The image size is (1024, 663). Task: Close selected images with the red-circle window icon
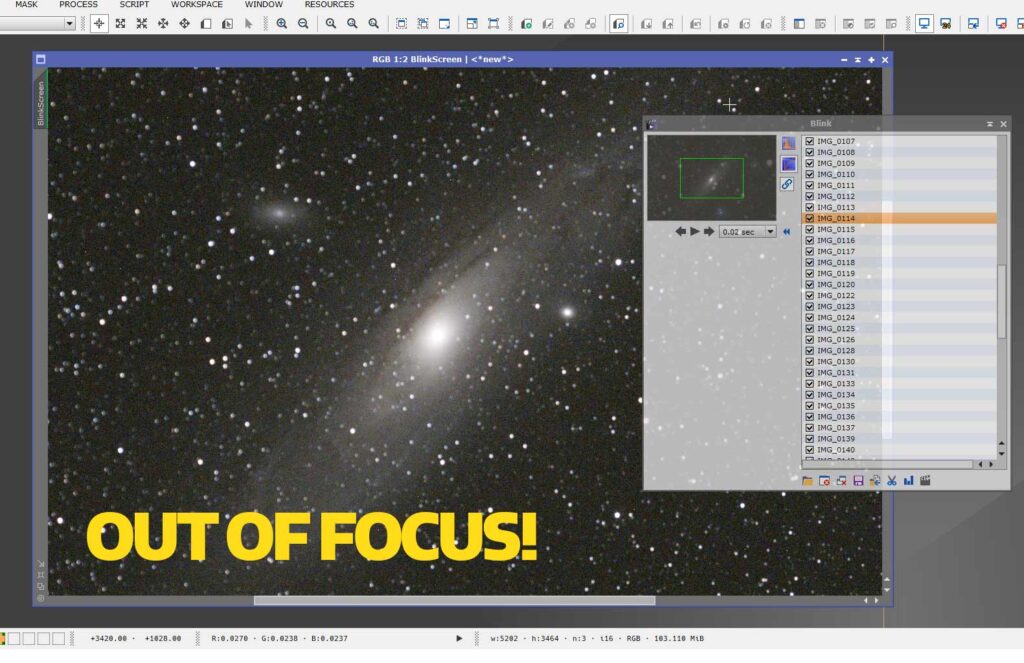pyautogui.click(x=824, y=481)
